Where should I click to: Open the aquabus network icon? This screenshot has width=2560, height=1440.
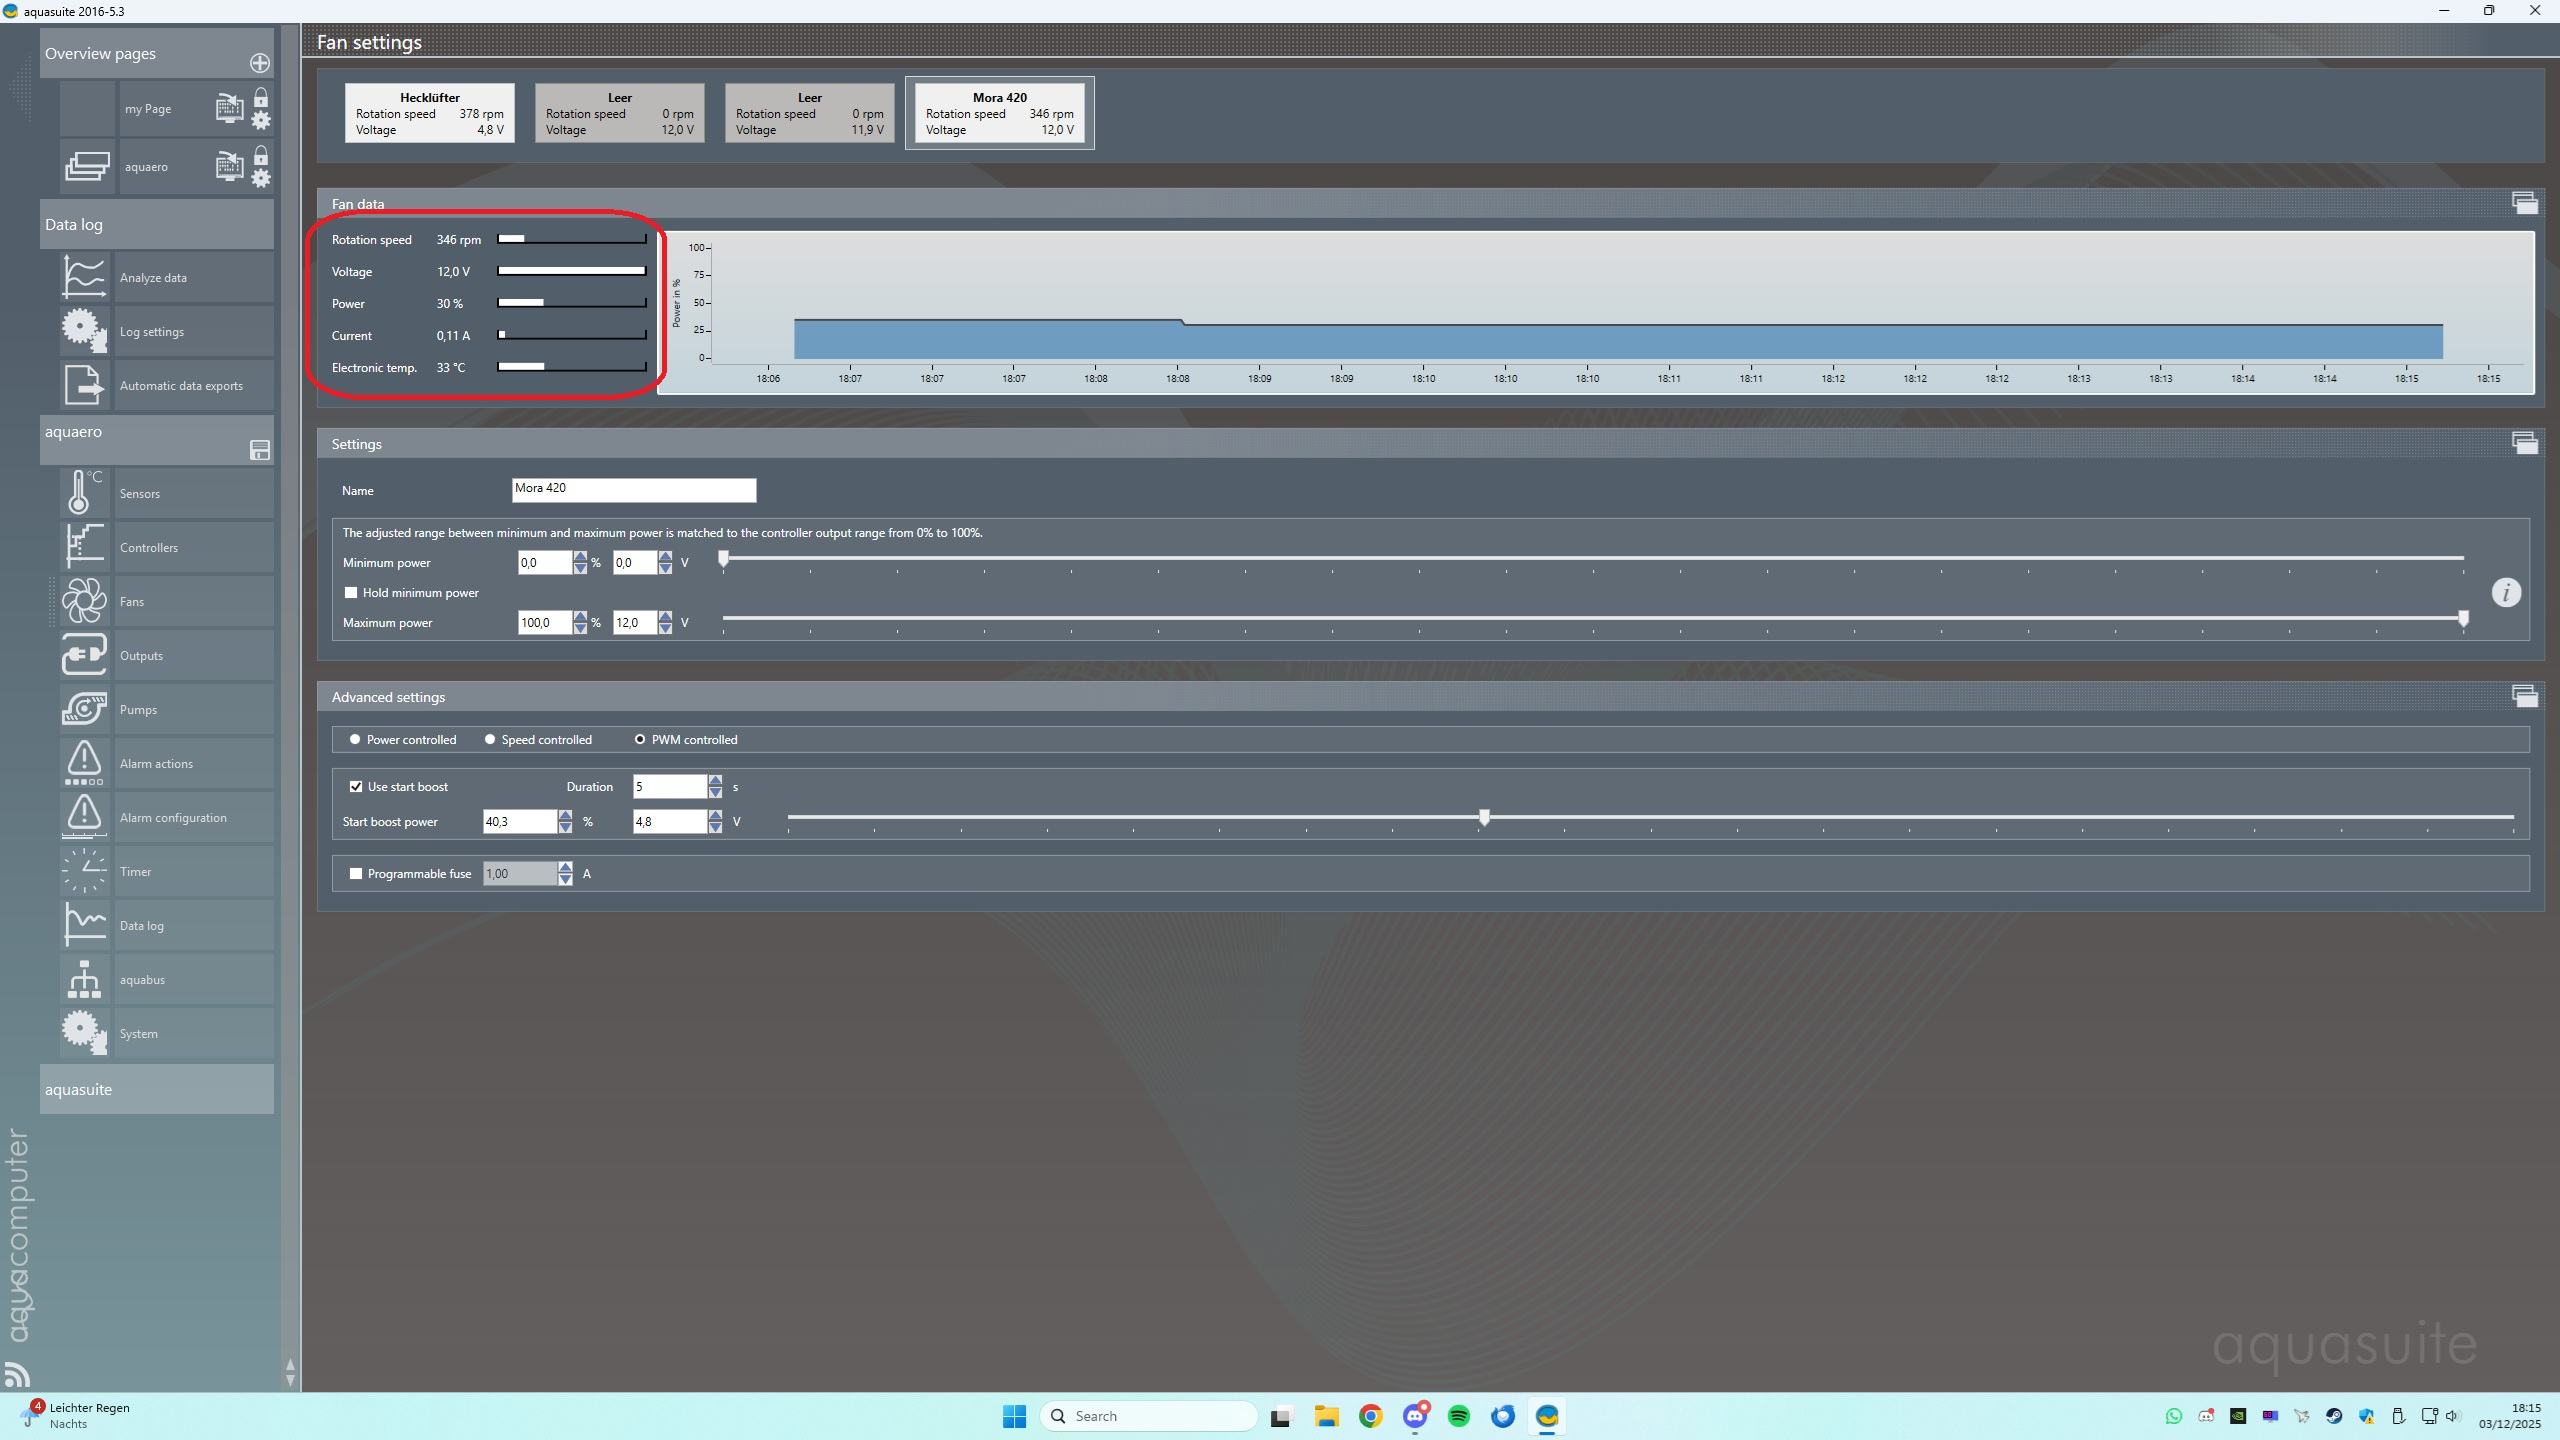[84, 979]
